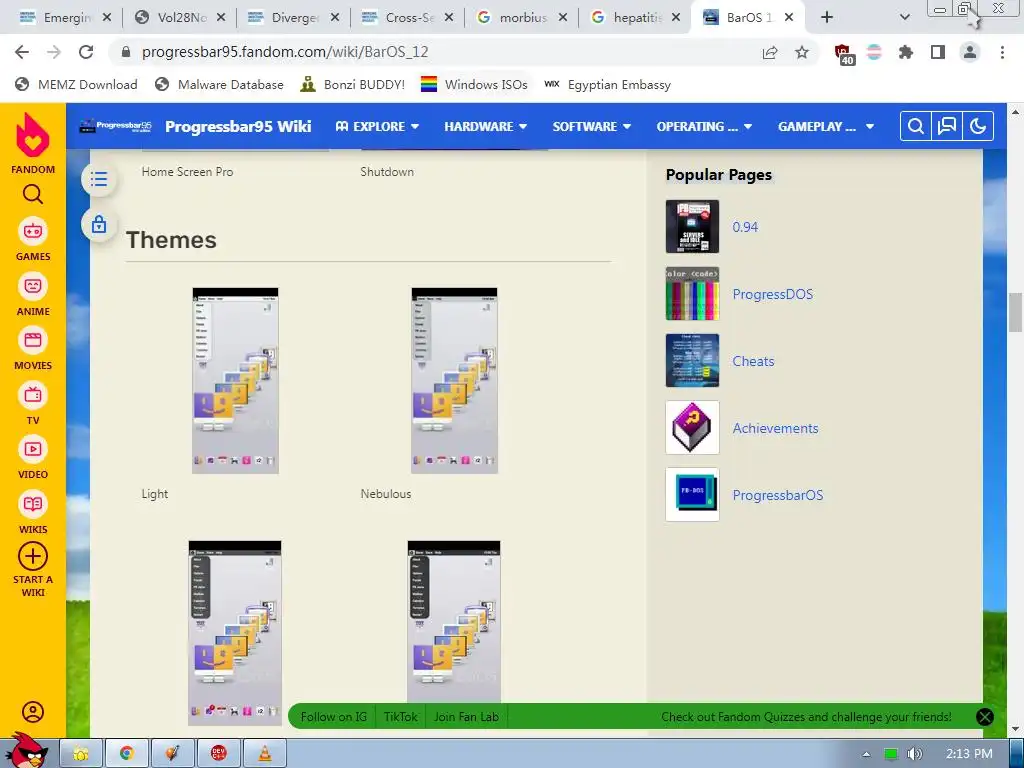
Task: Open the 0.94 popular page link
Action: [x=745, y=227]
